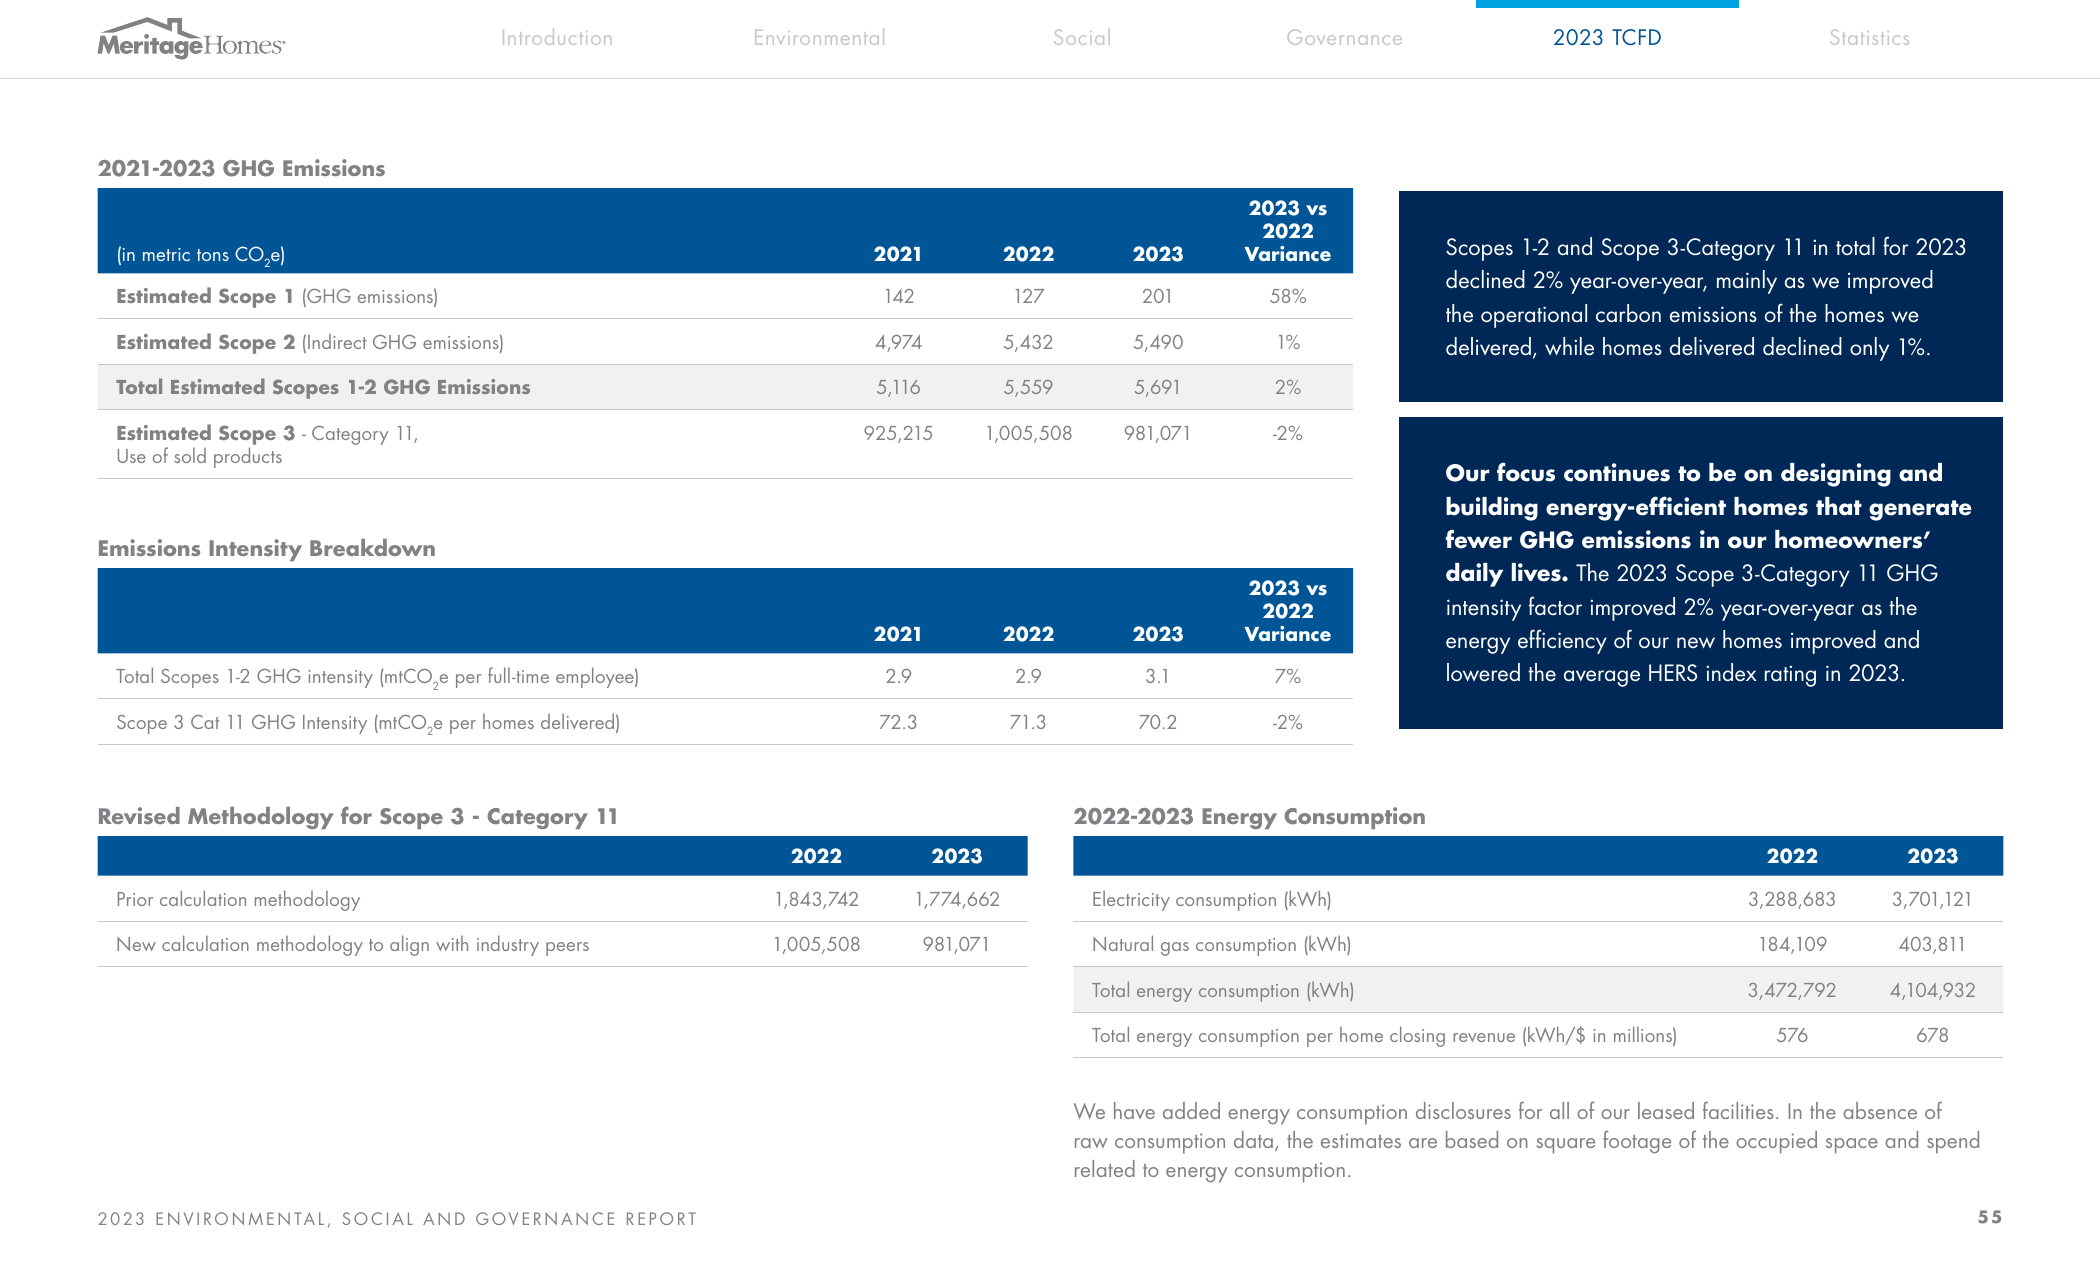Click the natural gas value 403,811

1932,944
